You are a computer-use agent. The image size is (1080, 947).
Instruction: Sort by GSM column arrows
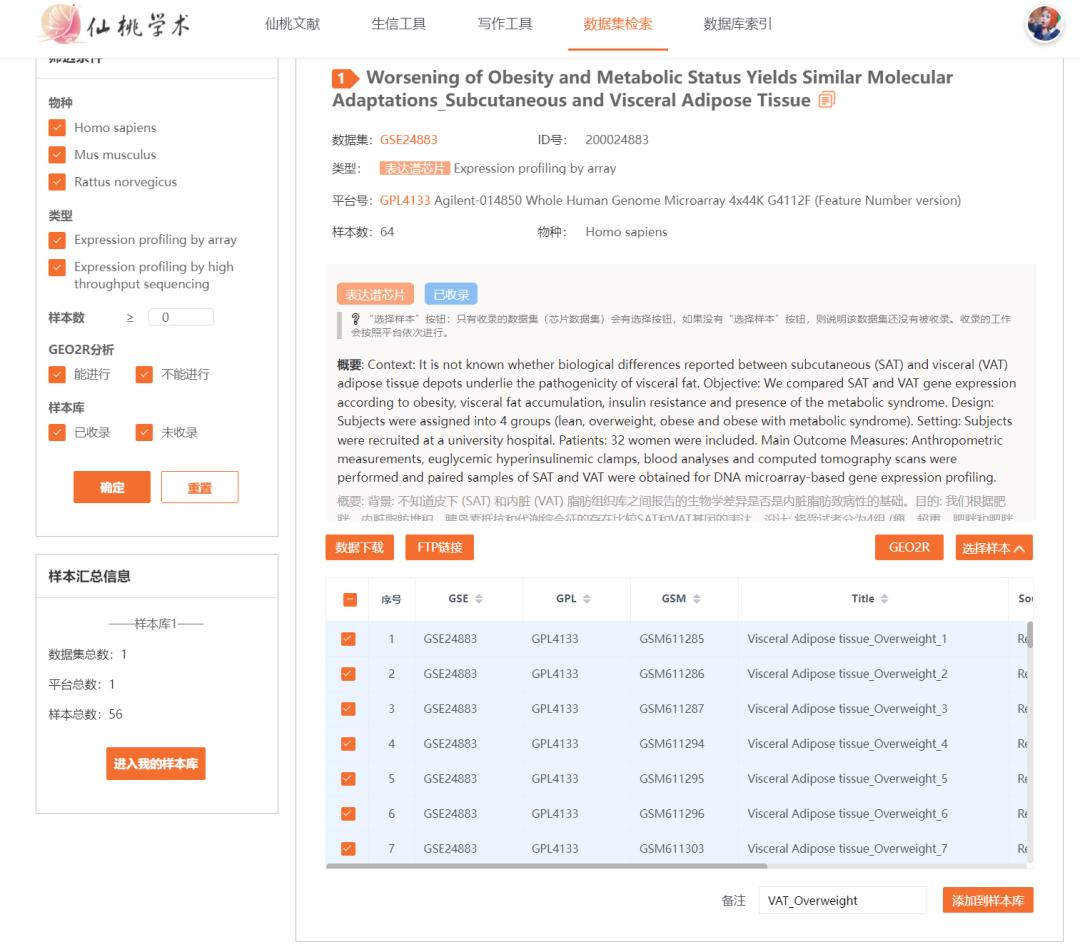tap(696, 599)
